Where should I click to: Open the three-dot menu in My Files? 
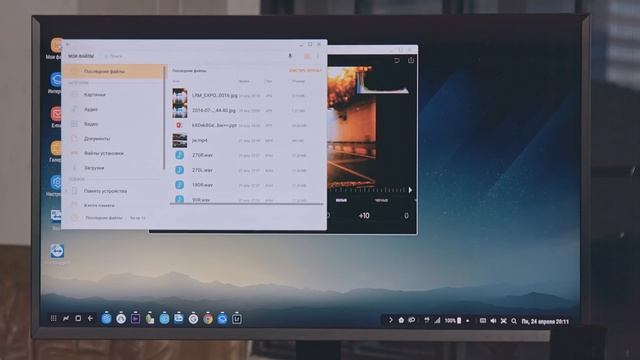tap(318, 56)
